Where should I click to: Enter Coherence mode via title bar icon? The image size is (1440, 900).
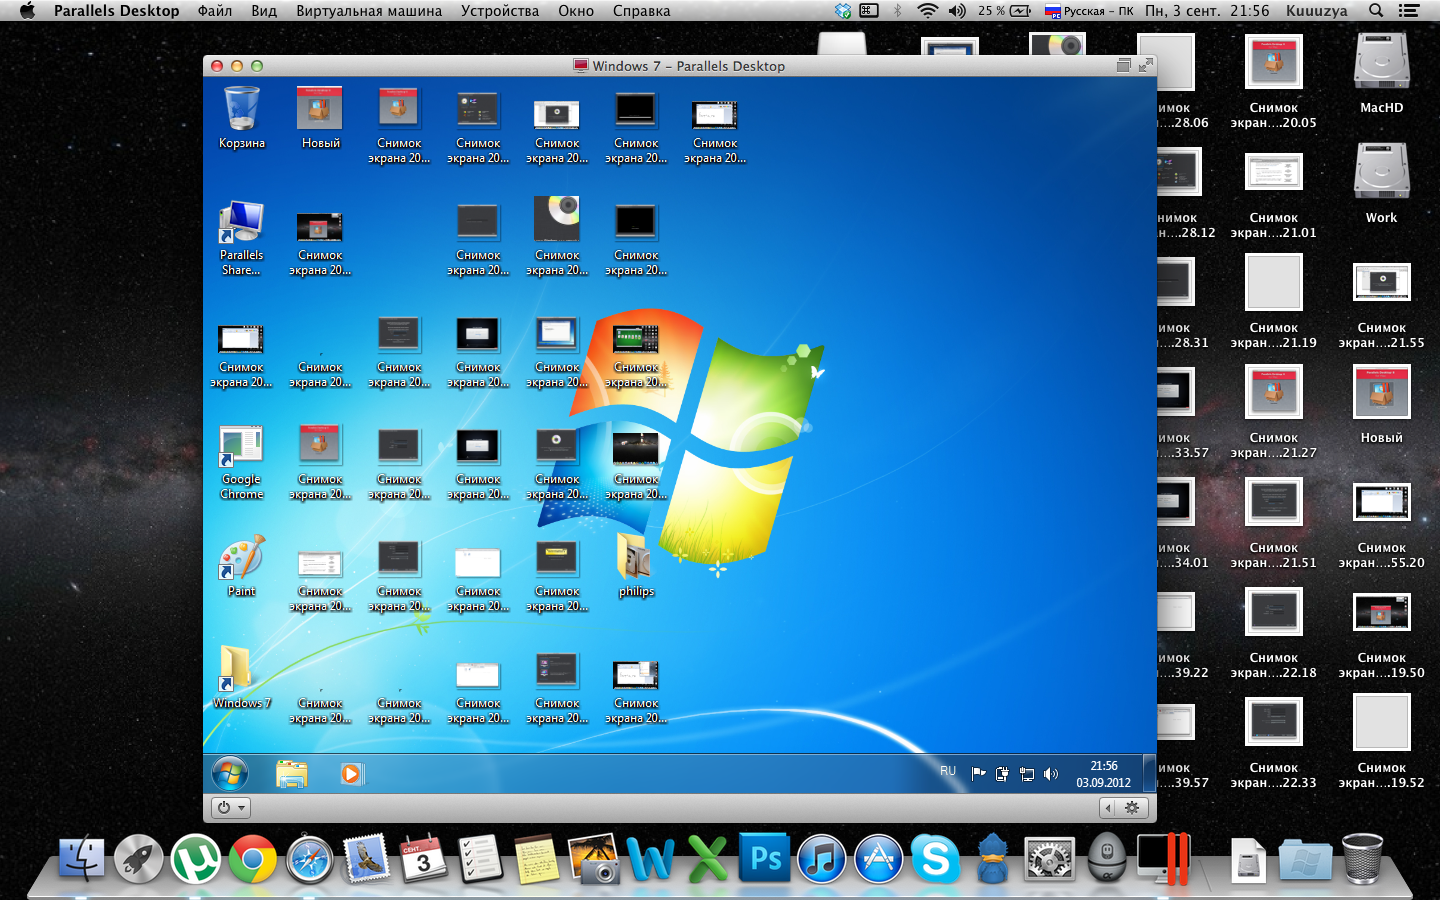click(x=1123, y=66)
